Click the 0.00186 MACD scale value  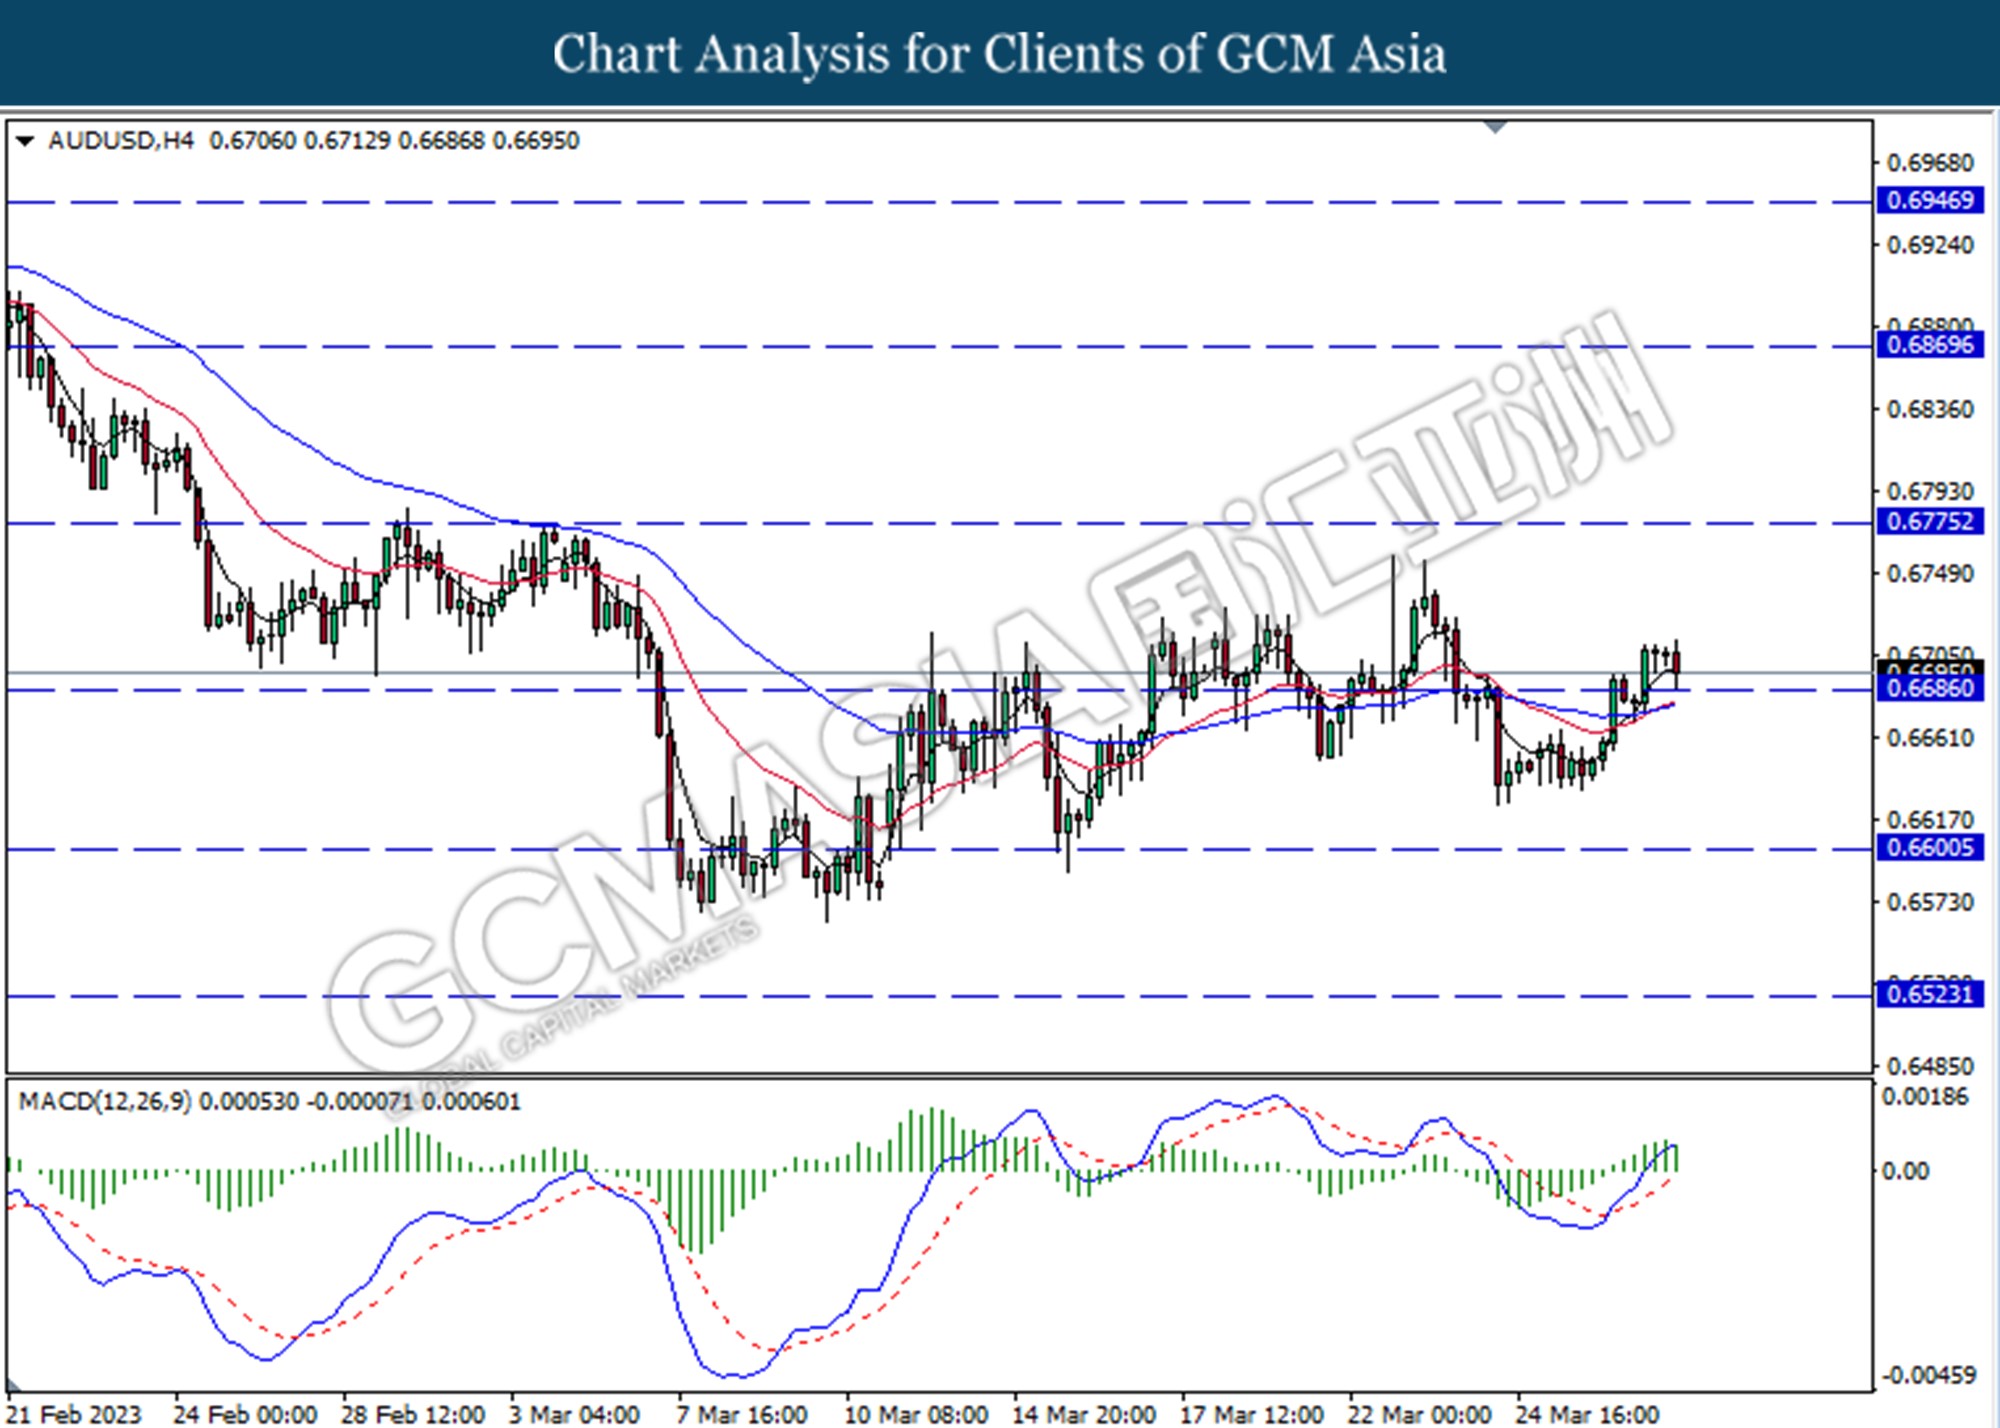pyautogui.click(x=1925, y=1098)
